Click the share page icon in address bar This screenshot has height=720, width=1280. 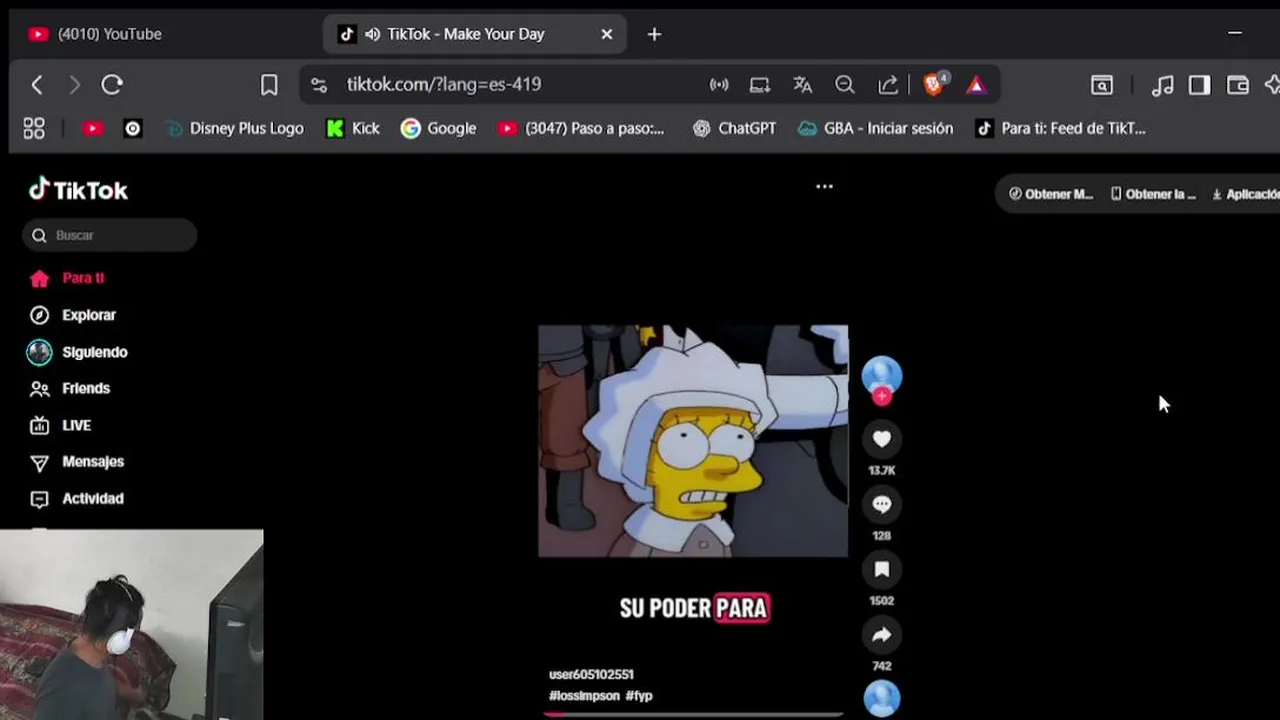(888, 85)
